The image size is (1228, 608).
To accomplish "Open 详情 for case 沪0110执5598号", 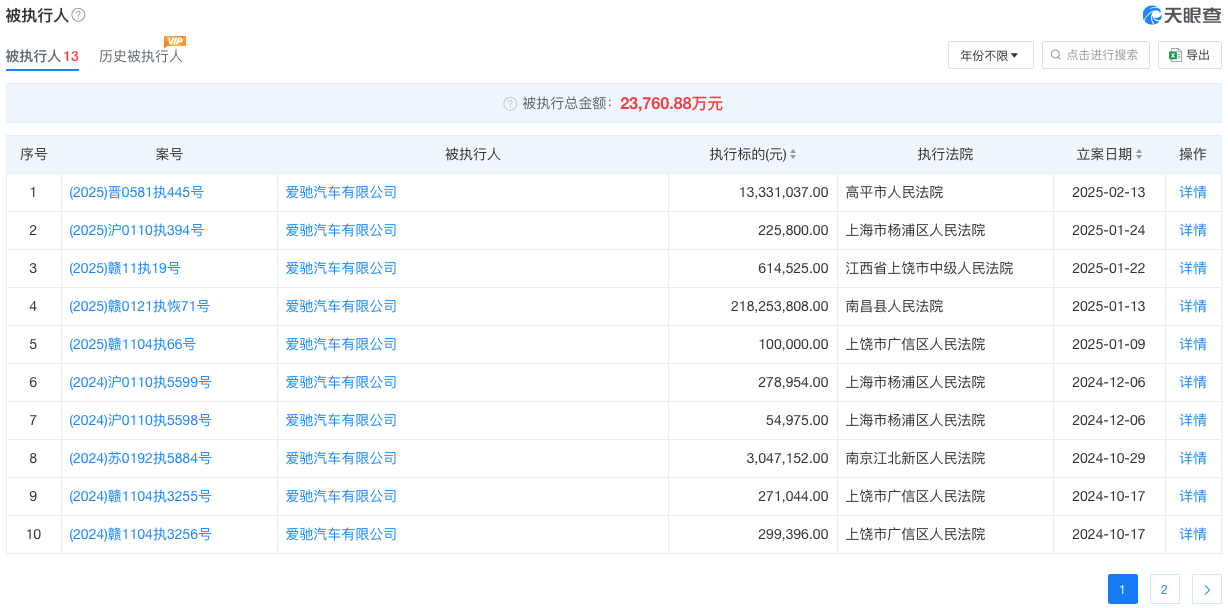I will (x=1193, y=420).
